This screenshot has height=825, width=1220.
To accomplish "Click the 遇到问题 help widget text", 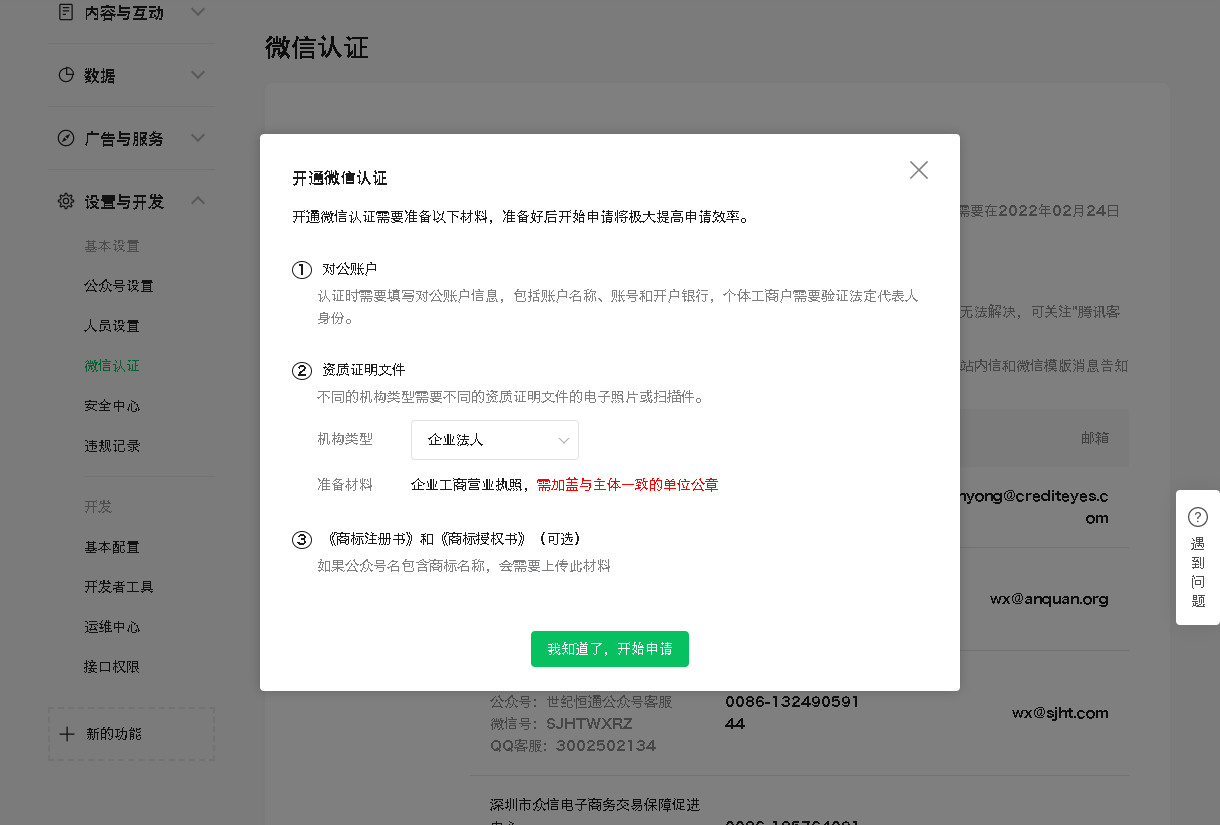I will (1197, 573).
